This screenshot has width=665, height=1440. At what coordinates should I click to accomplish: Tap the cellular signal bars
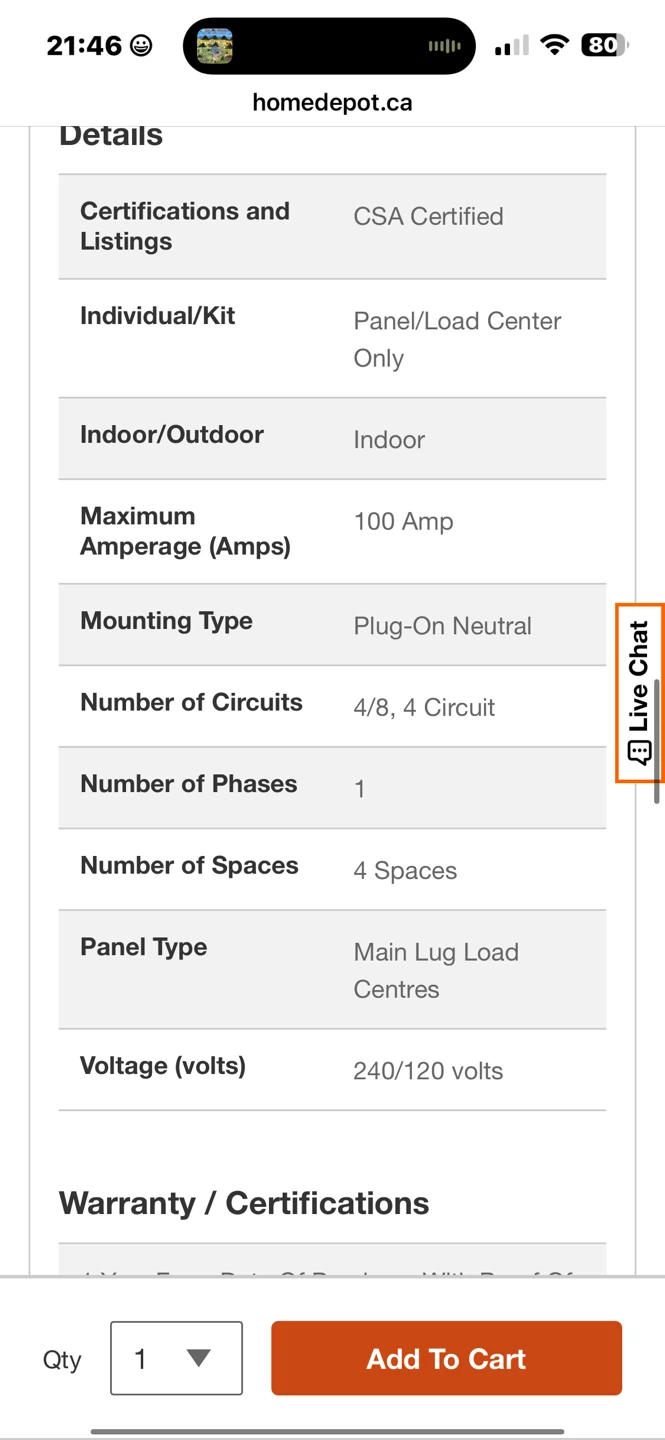(x=511, y=46)
